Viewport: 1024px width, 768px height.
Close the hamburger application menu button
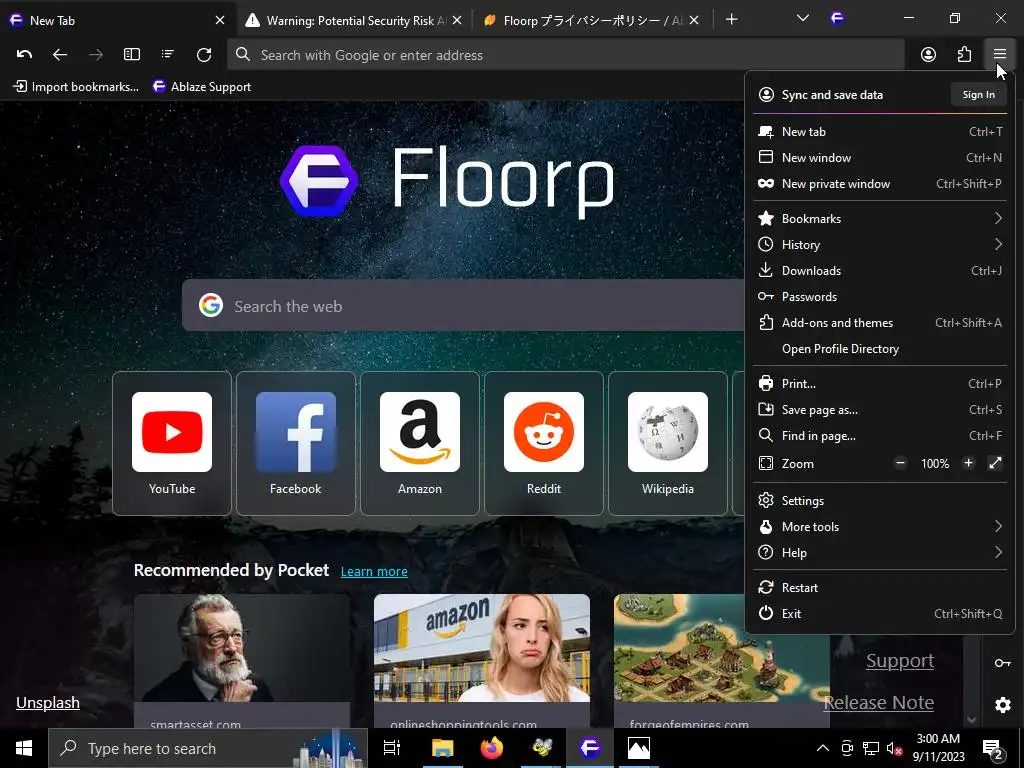pyautogui.click(x=1000, y=55)
